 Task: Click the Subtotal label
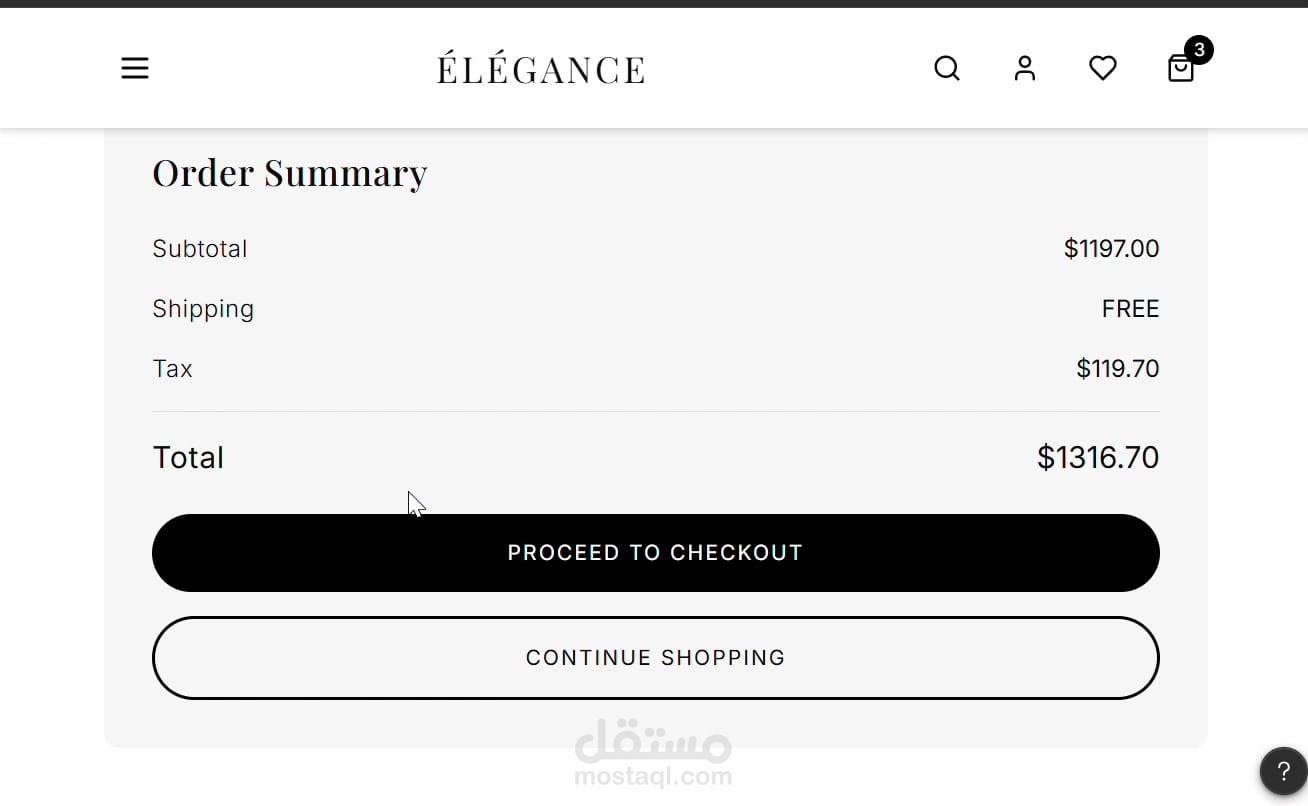(200, 249)
